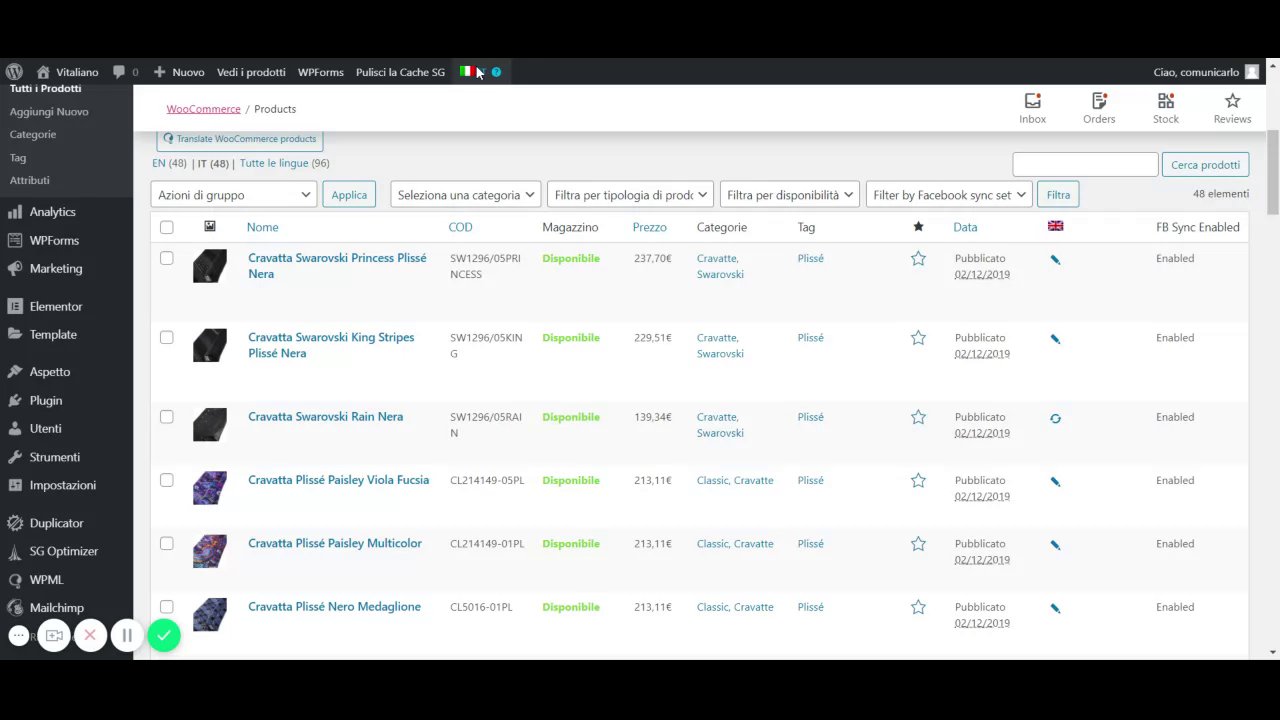This screenshot has height=720, width=1280.
Task: Click Pulisci la Cache SG
Action: (400, 72)
